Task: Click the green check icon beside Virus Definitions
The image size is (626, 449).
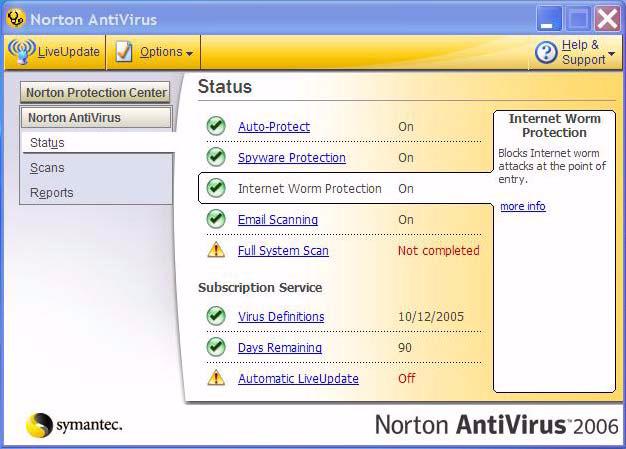Action: coord(216,316)
